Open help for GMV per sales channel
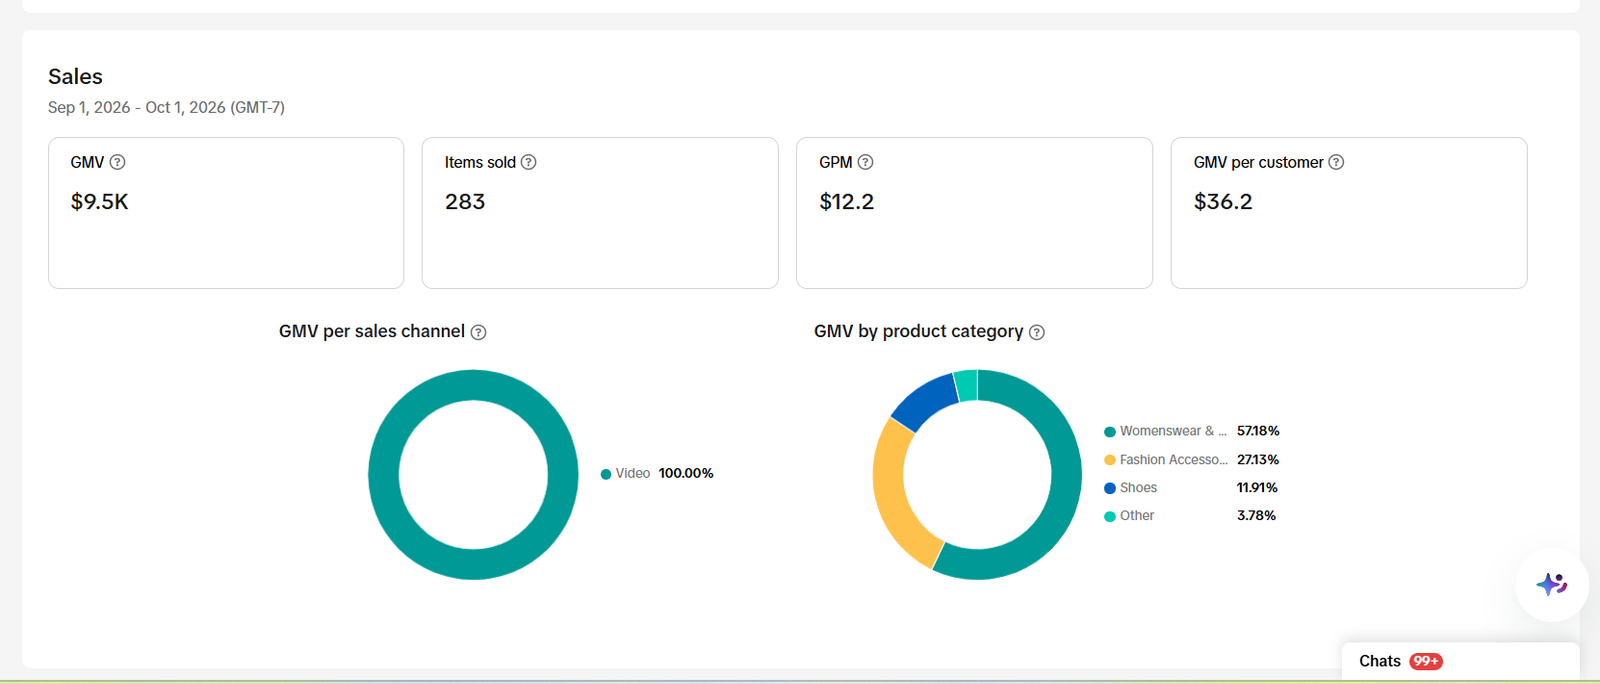The image size is (1600, 684). click(479, 332)
